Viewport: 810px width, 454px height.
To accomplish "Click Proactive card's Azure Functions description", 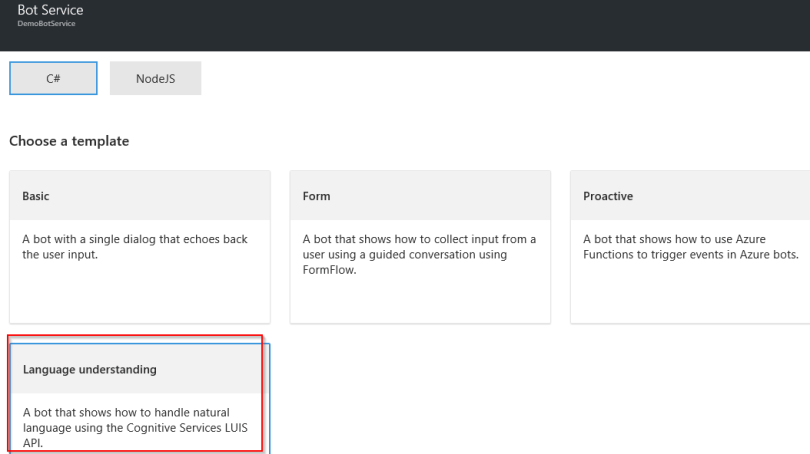I will (x=690, y=247).
